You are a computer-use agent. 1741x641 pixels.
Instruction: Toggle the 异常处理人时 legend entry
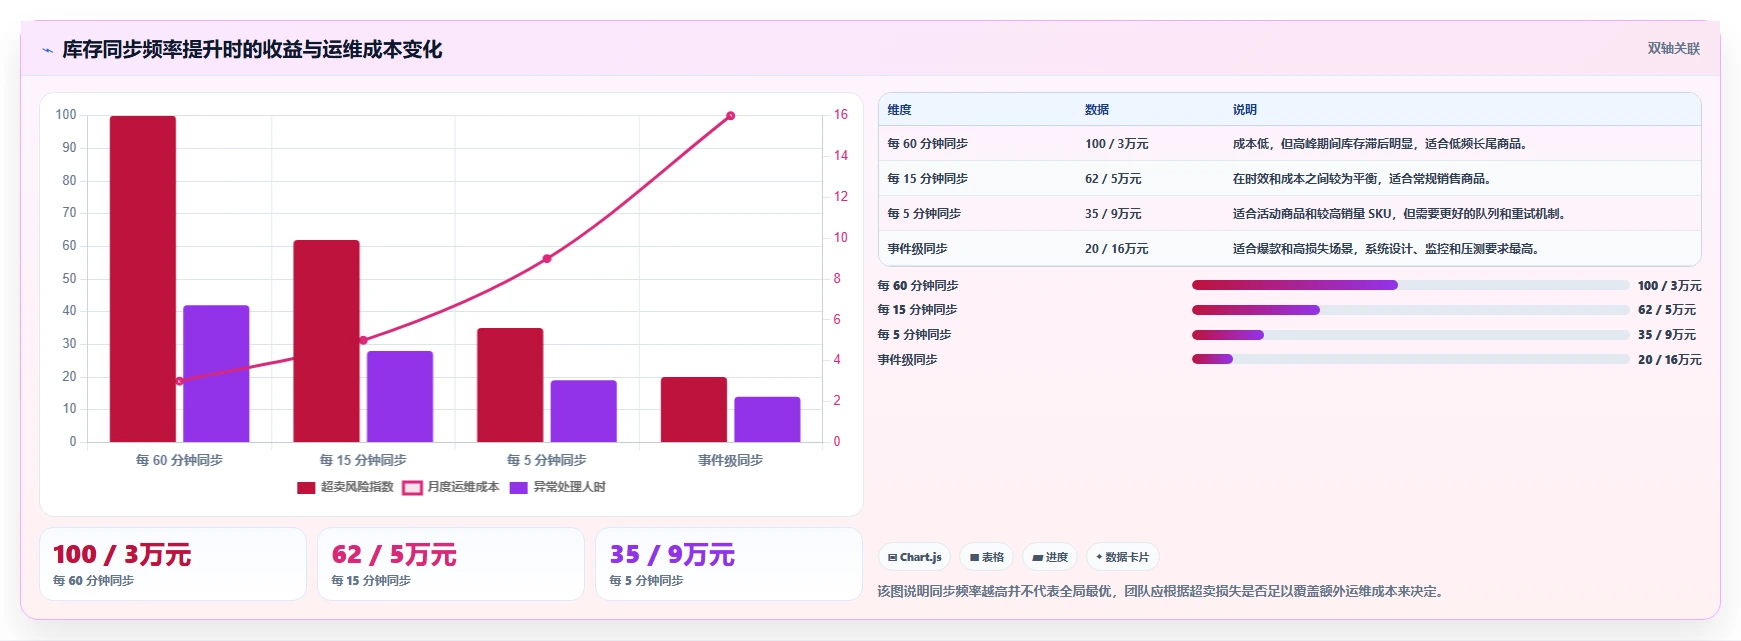pyautogui.click(x=557, y=487)
